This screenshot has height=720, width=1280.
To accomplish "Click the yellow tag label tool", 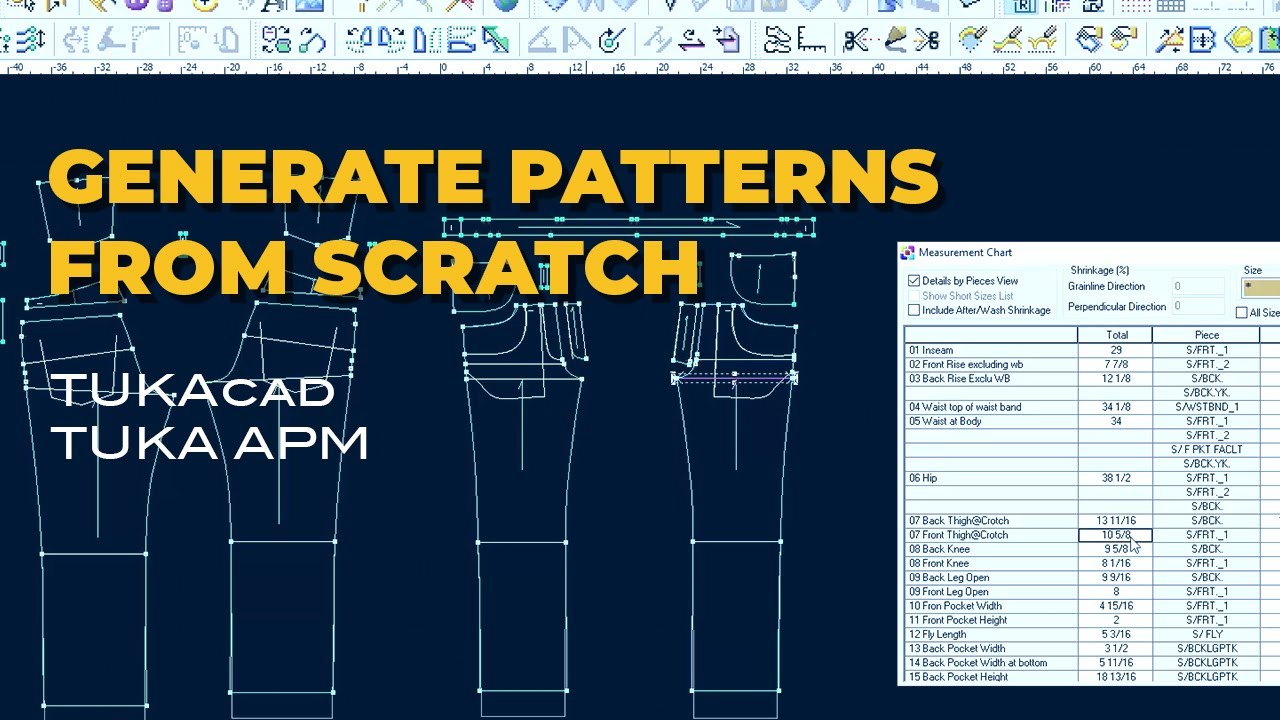I will pos(1122,40).
